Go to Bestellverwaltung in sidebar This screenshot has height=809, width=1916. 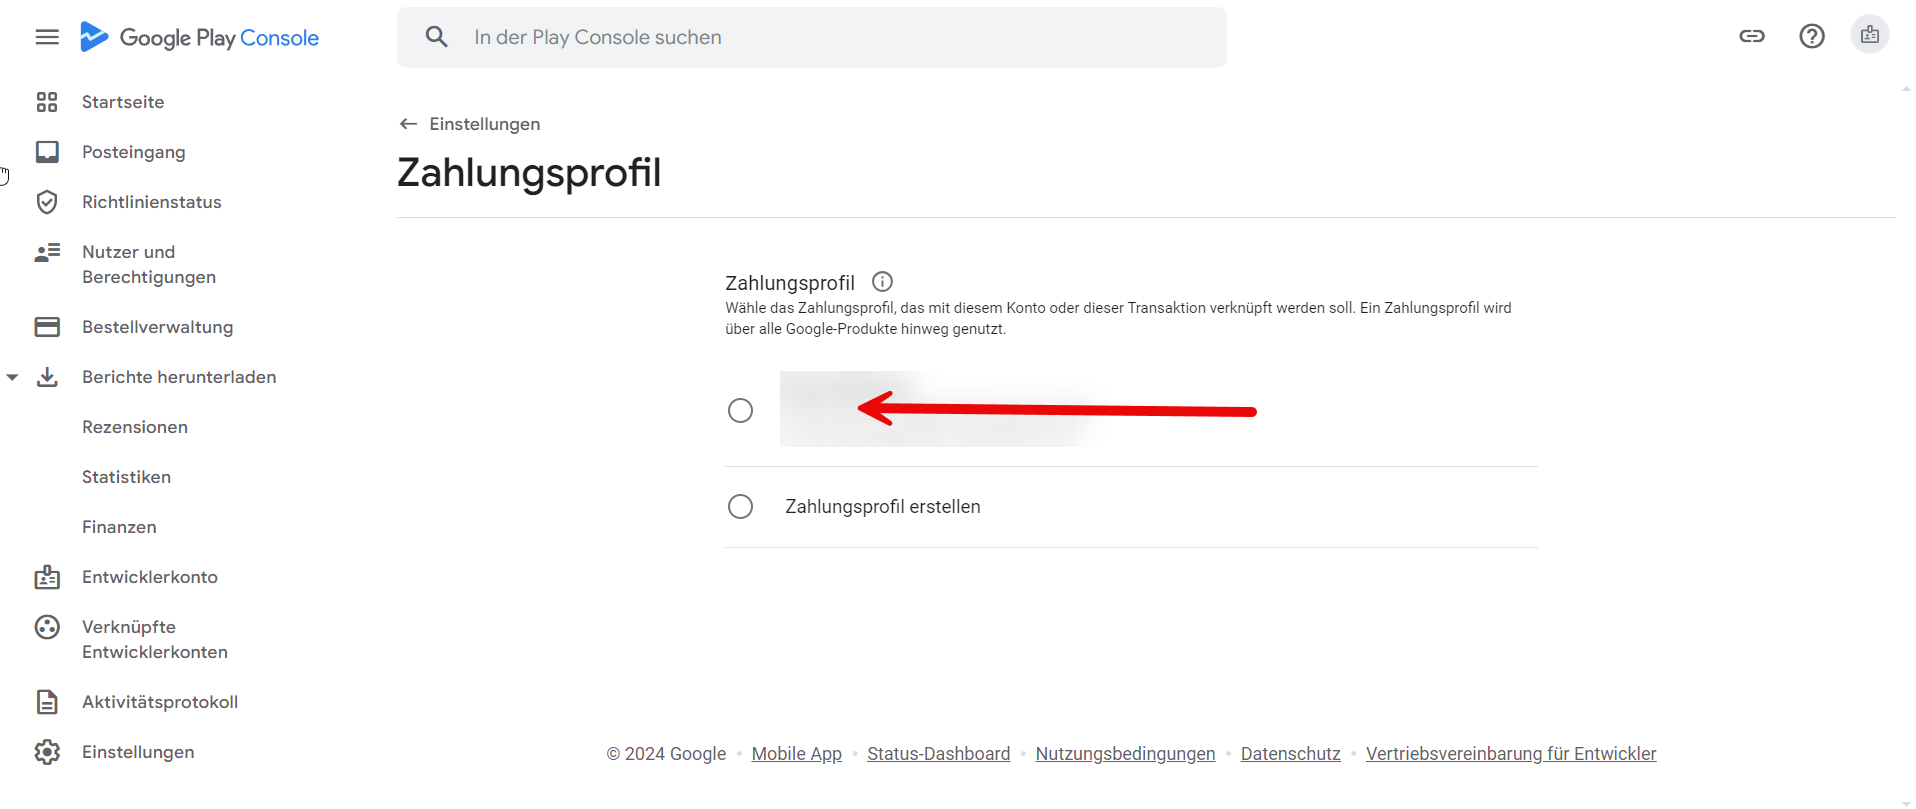(x=157, y=327)
